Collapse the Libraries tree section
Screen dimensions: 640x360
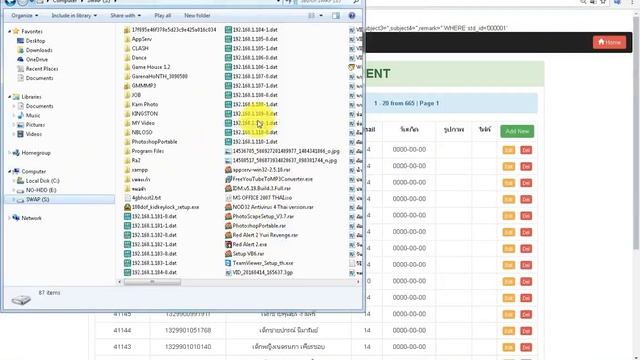pyautogui.click(x=9, y=97)
